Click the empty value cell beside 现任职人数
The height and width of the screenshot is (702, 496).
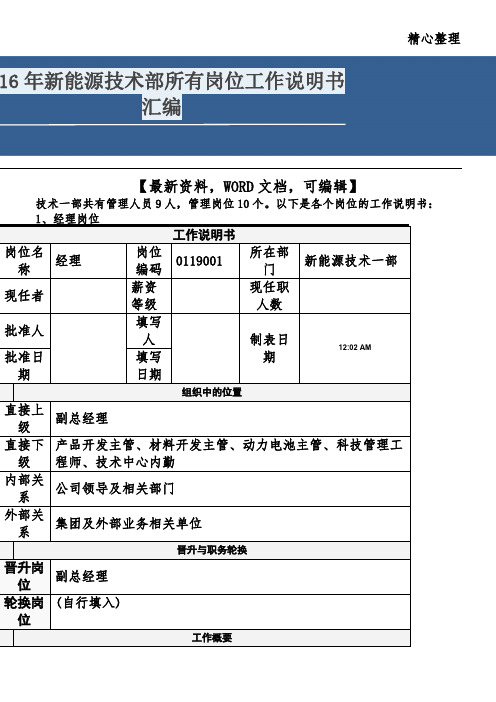355,296
